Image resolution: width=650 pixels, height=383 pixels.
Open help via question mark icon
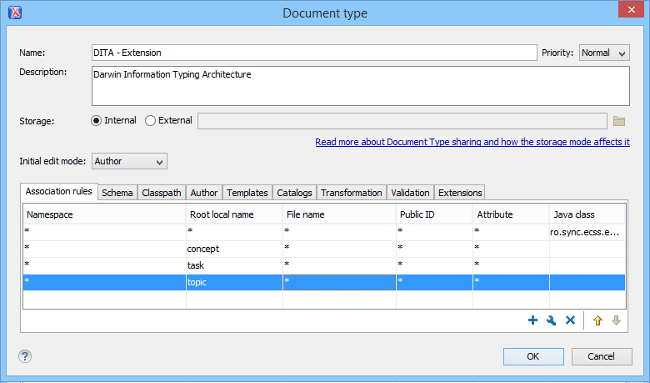tap(25, 356)
